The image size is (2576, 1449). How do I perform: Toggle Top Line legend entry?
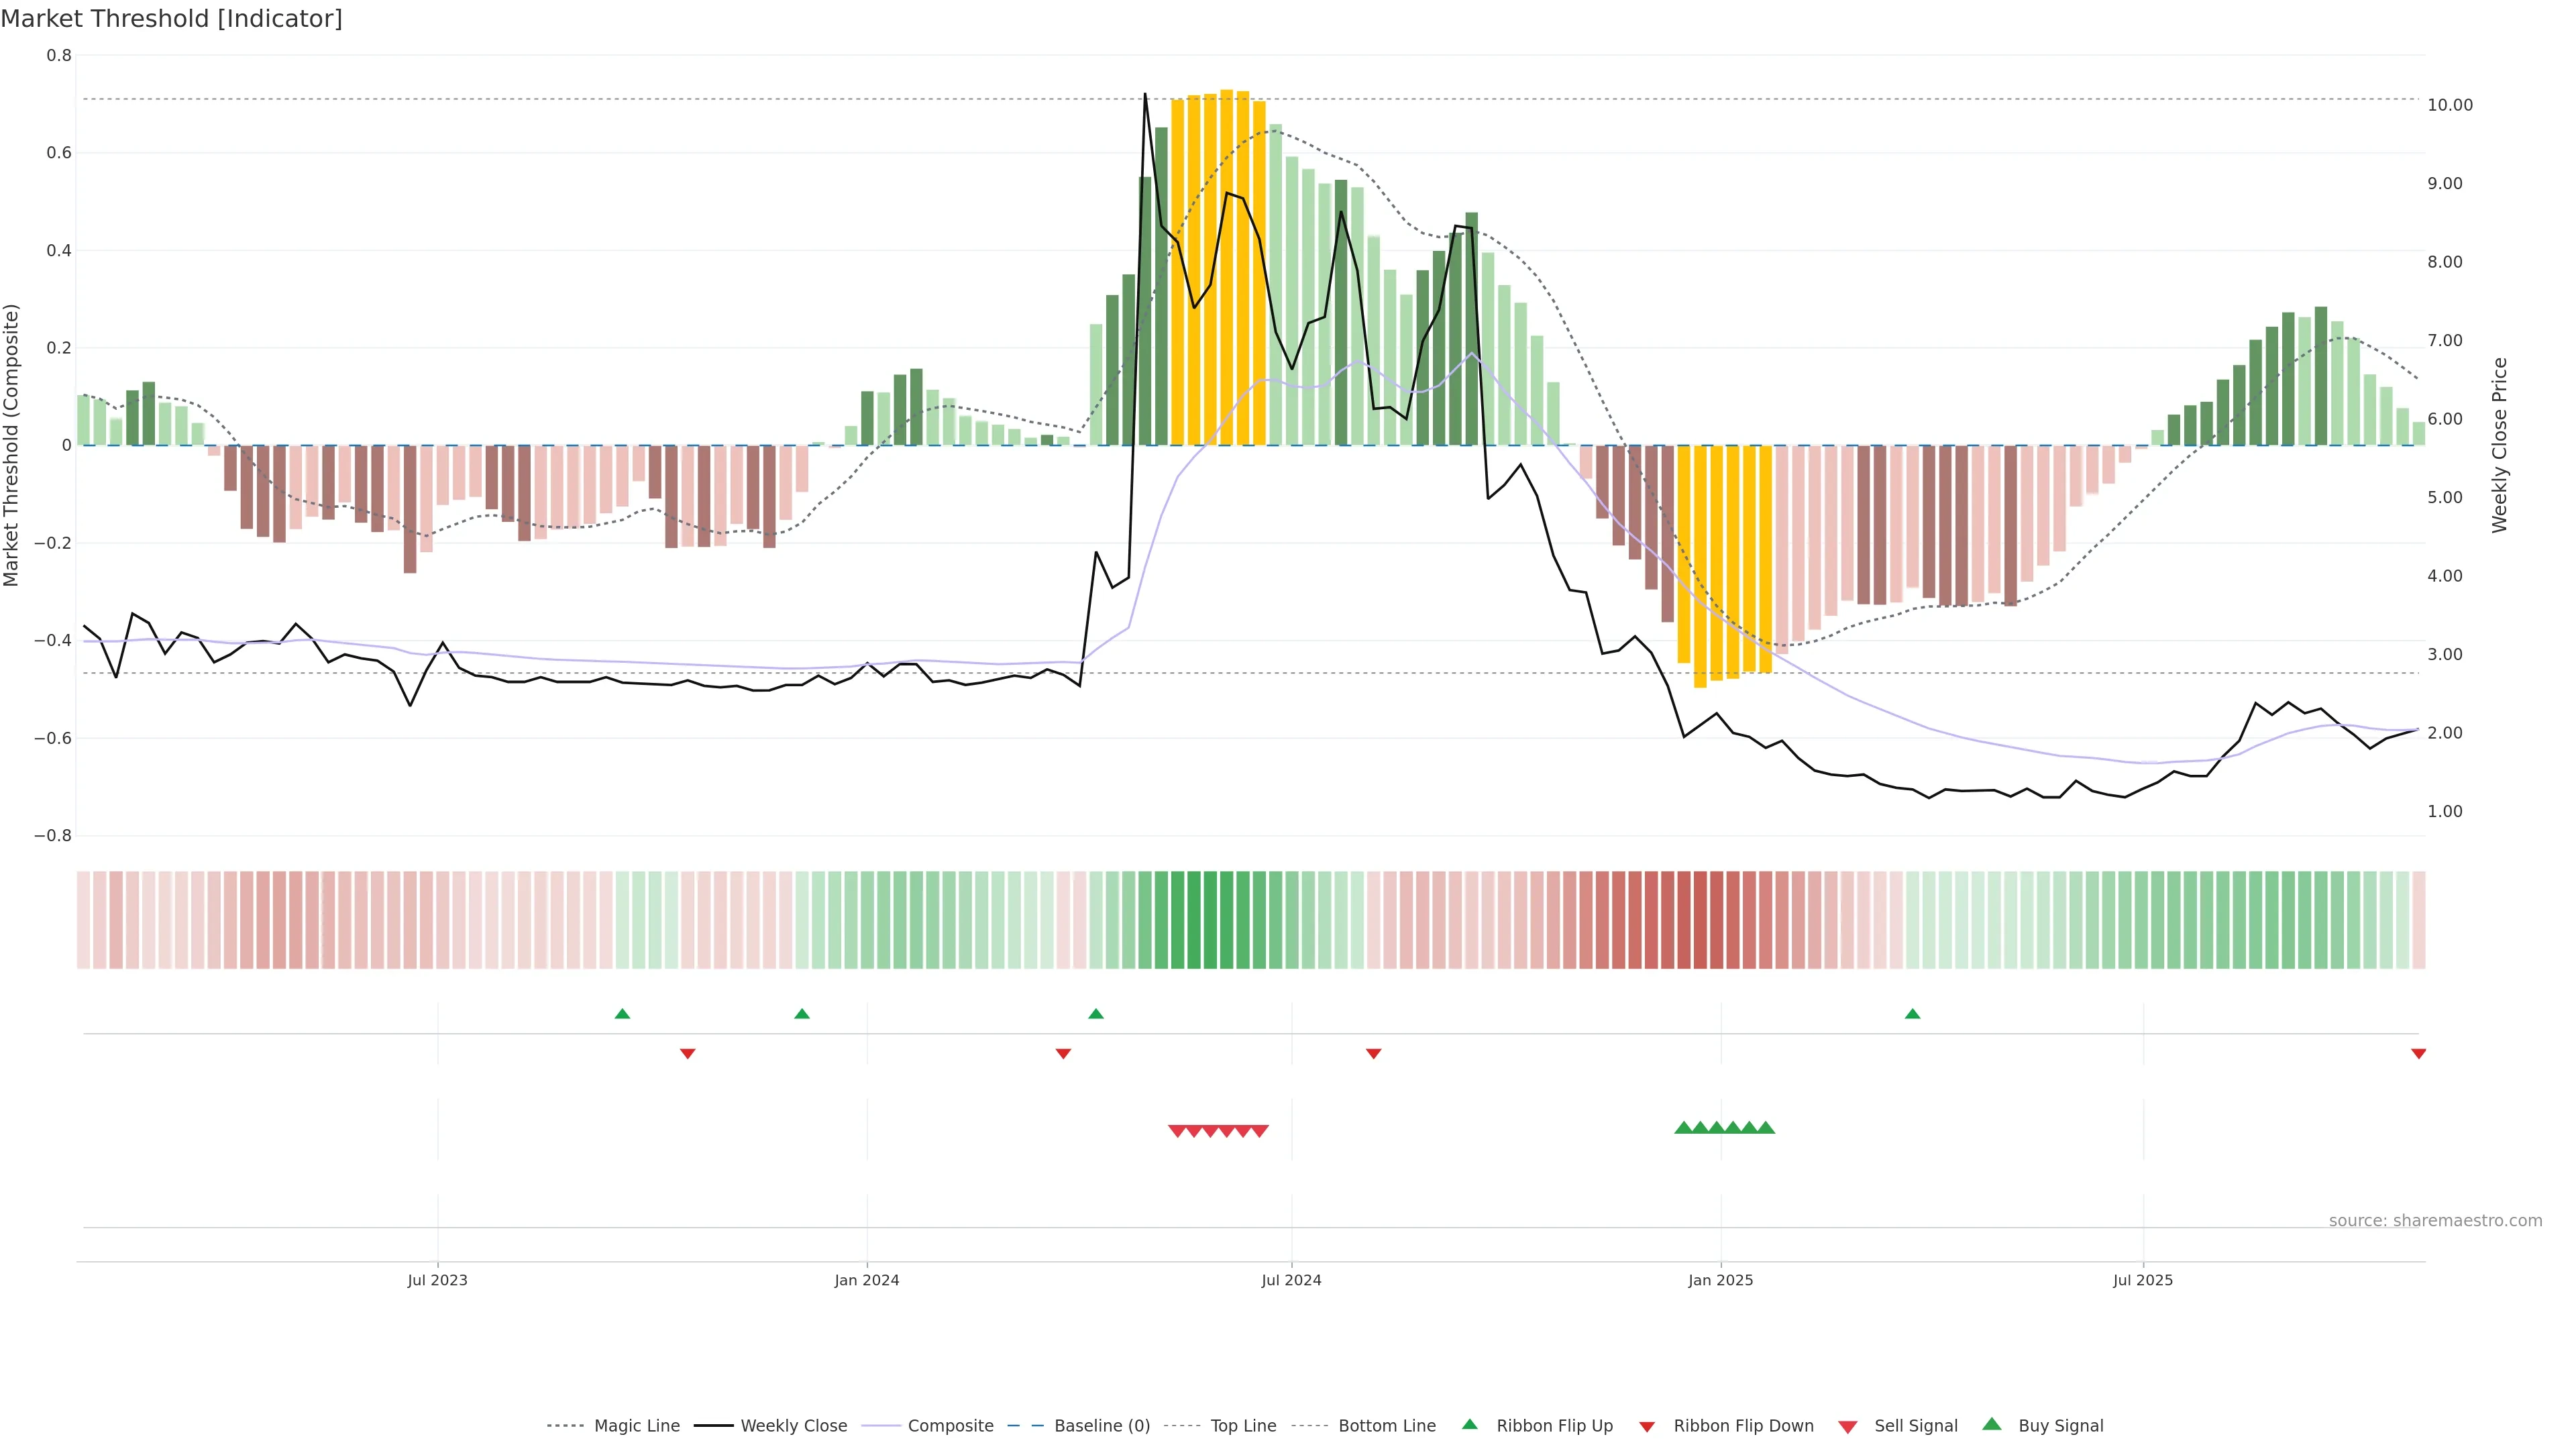(x=1243, y=1426)
